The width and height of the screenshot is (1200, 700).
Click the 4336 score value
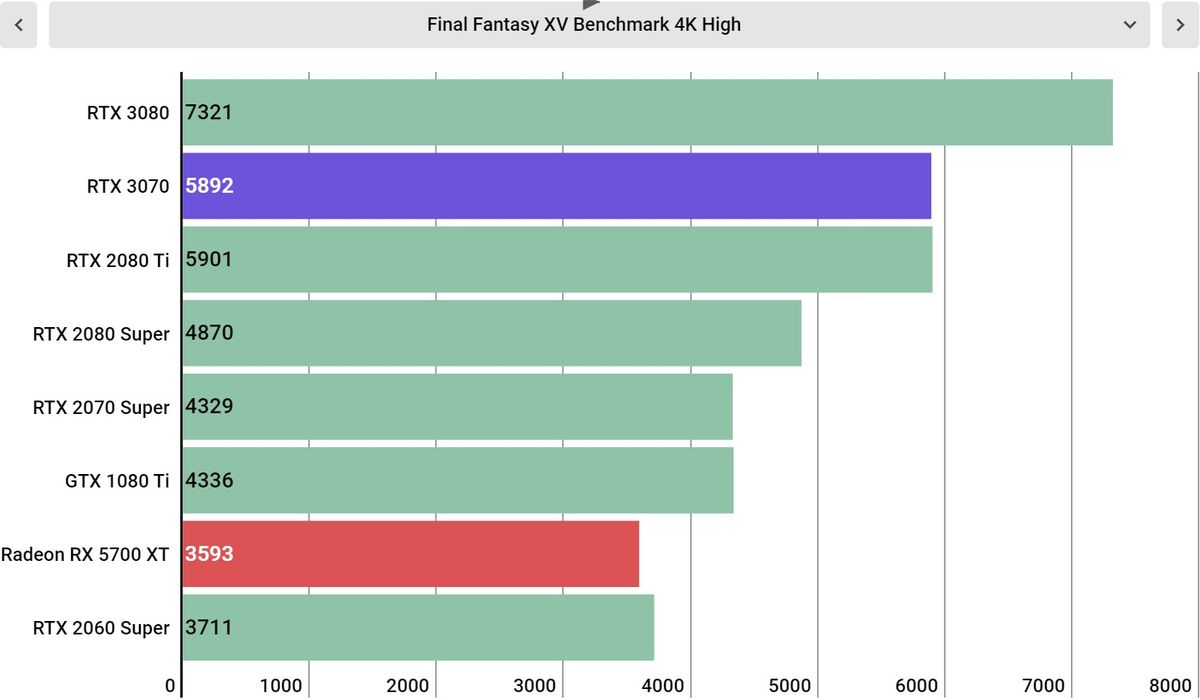[210, 480]
